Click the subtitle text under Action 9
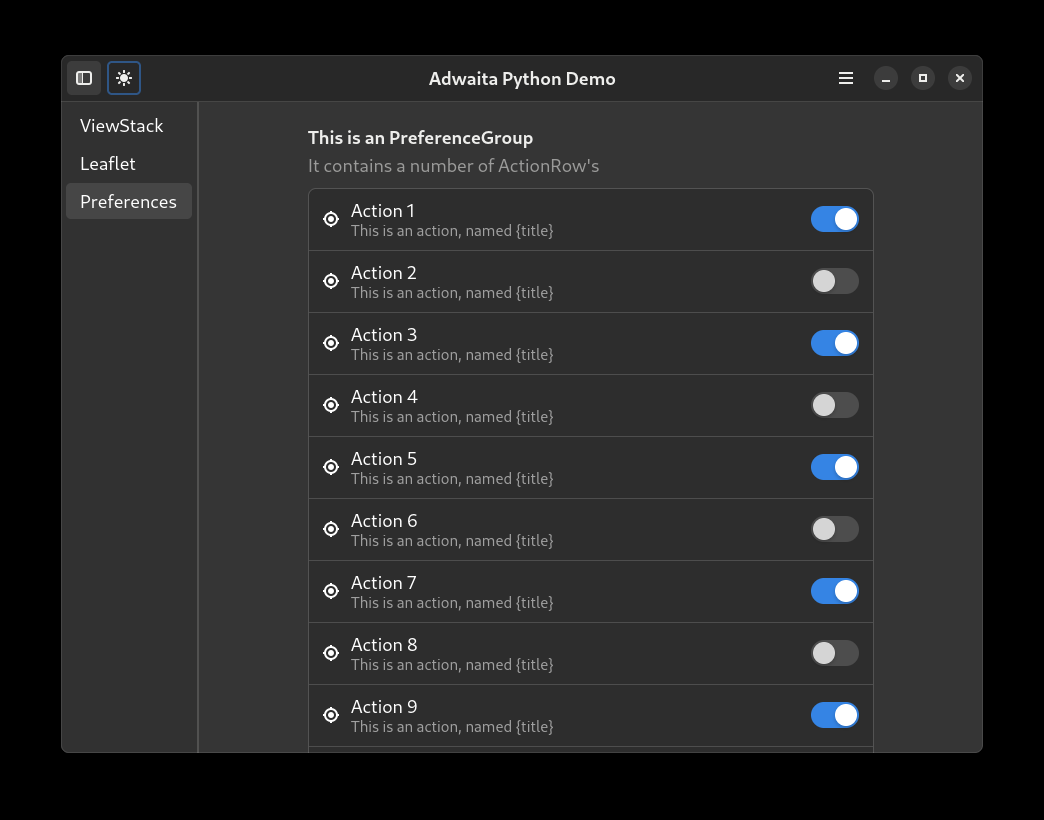This screenshot has width=1044, height=820. coord(452,727)
